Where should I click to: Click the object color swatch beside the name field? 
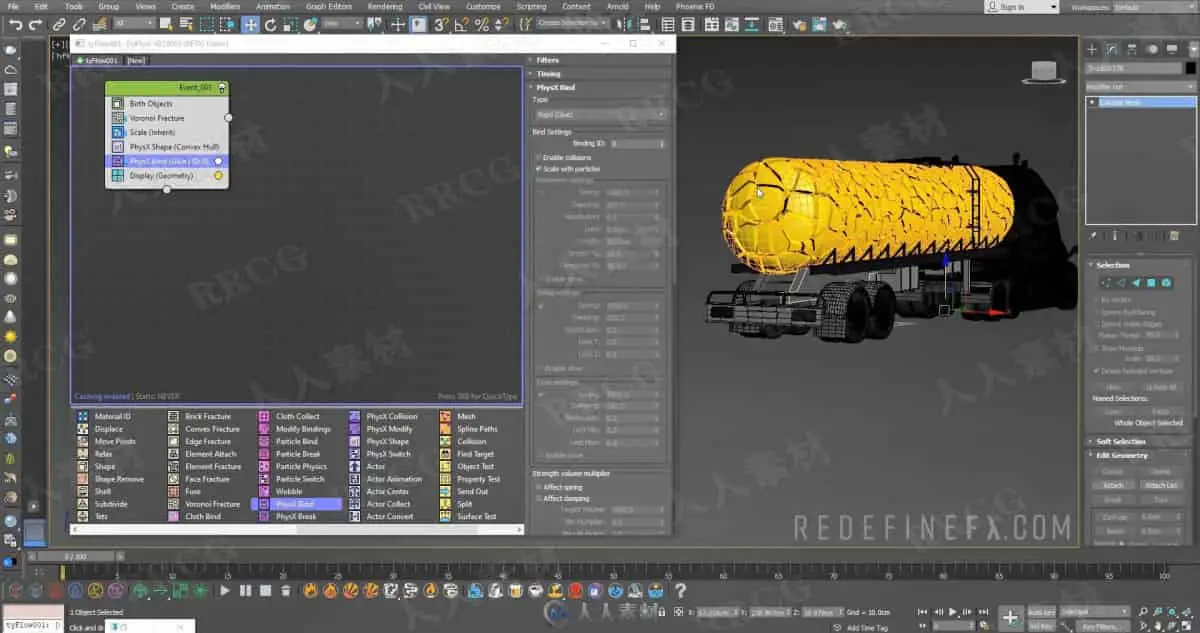coord(1190,68)
